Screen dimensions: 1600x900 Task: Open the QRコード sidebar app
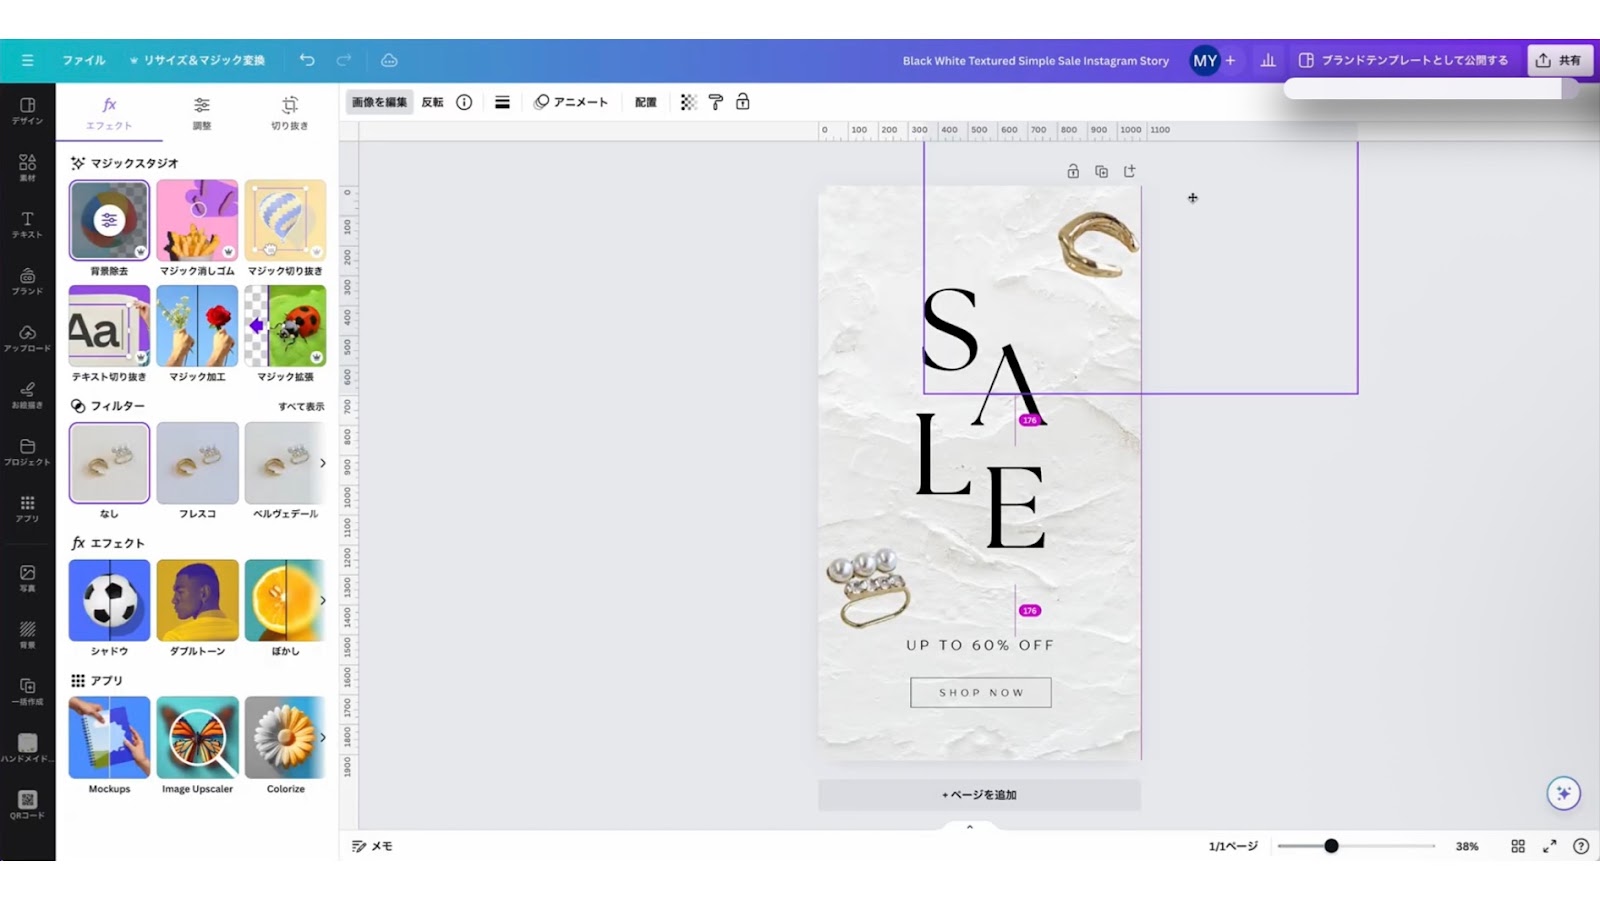click(x=27, y=805)
